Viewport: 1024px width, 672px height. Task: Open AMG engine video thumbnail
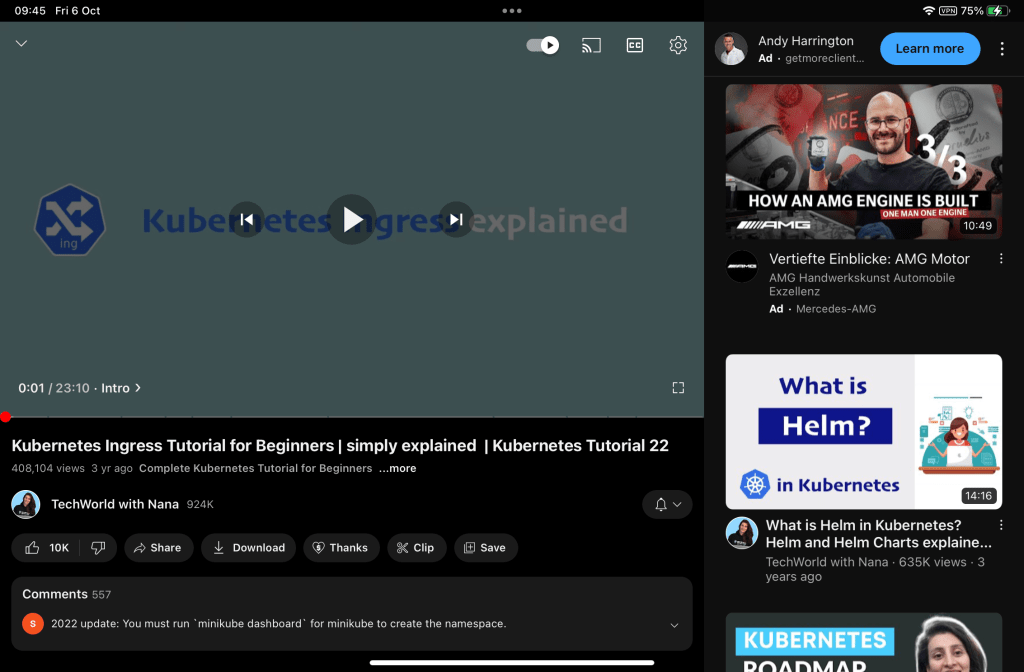863,161
